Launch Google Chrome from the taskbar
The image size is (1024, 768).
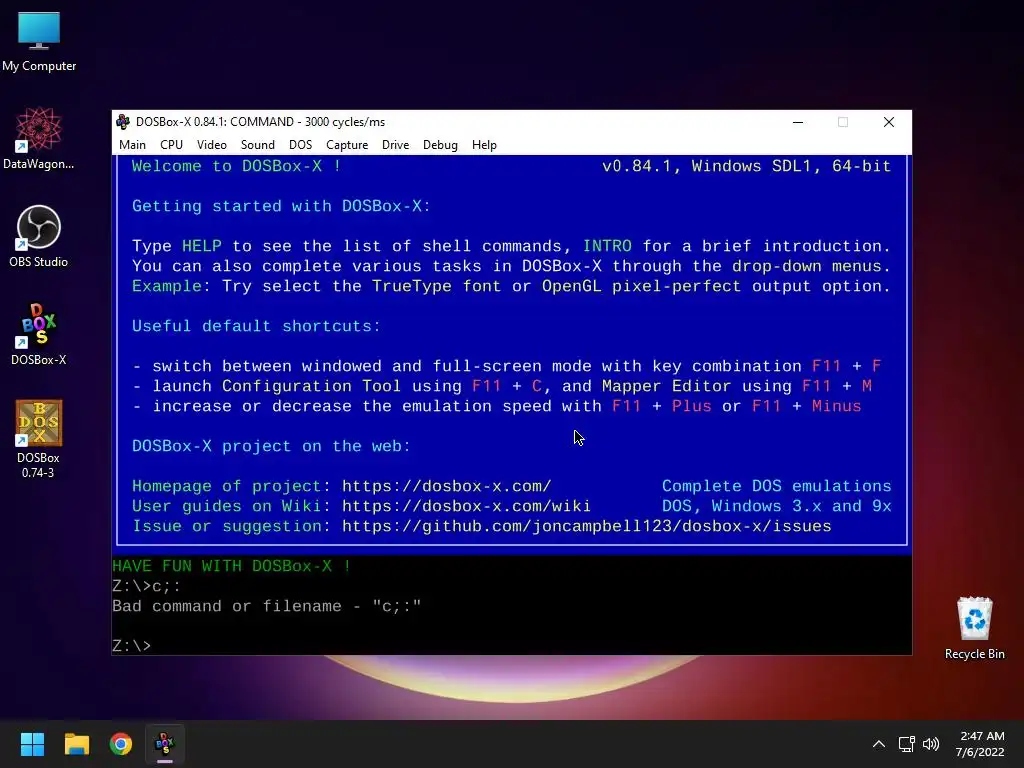121,744
